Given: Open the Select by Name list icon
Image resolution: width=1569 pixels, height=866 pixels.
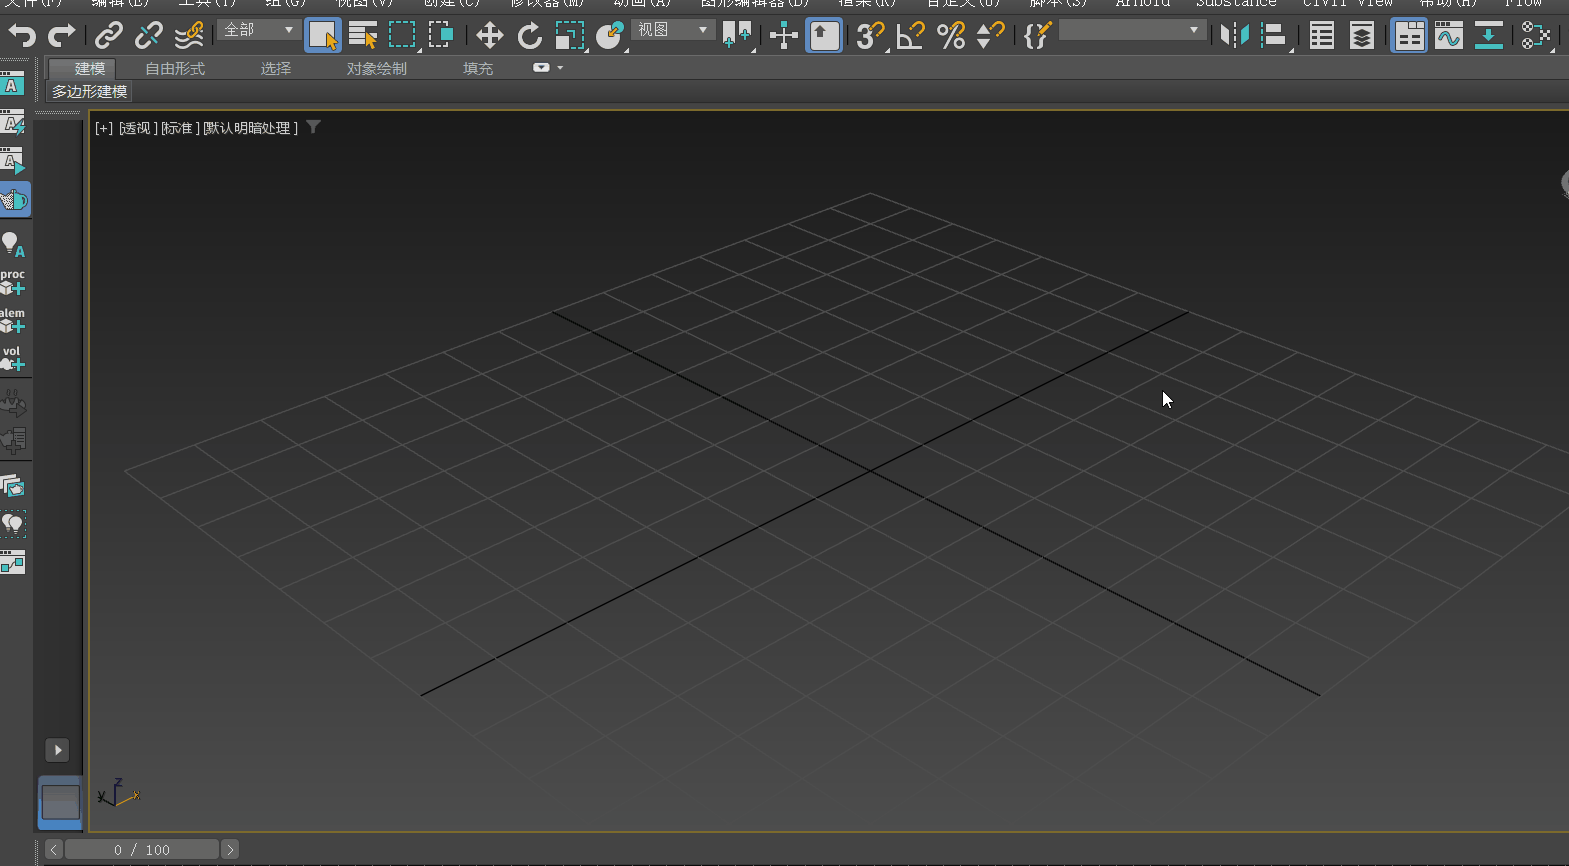Looking at the screenshot, I should (x=363, y=36).
